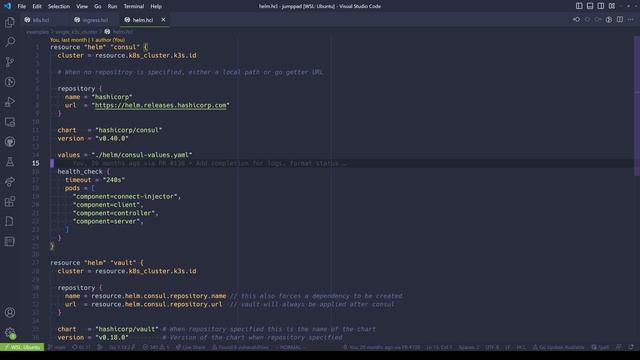
Task: Click line number 15 in the gutter
Action: 36,163
